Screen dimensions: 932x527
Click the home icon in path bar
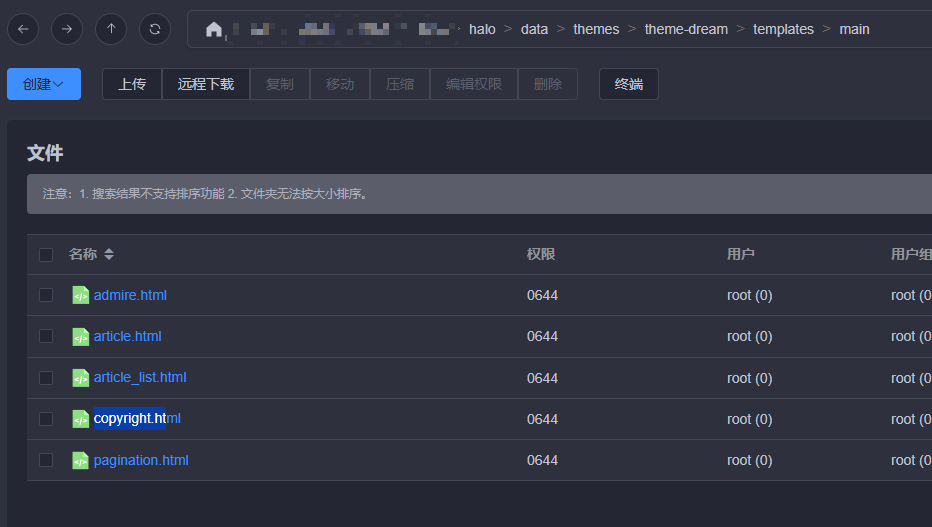coord(213,30)
